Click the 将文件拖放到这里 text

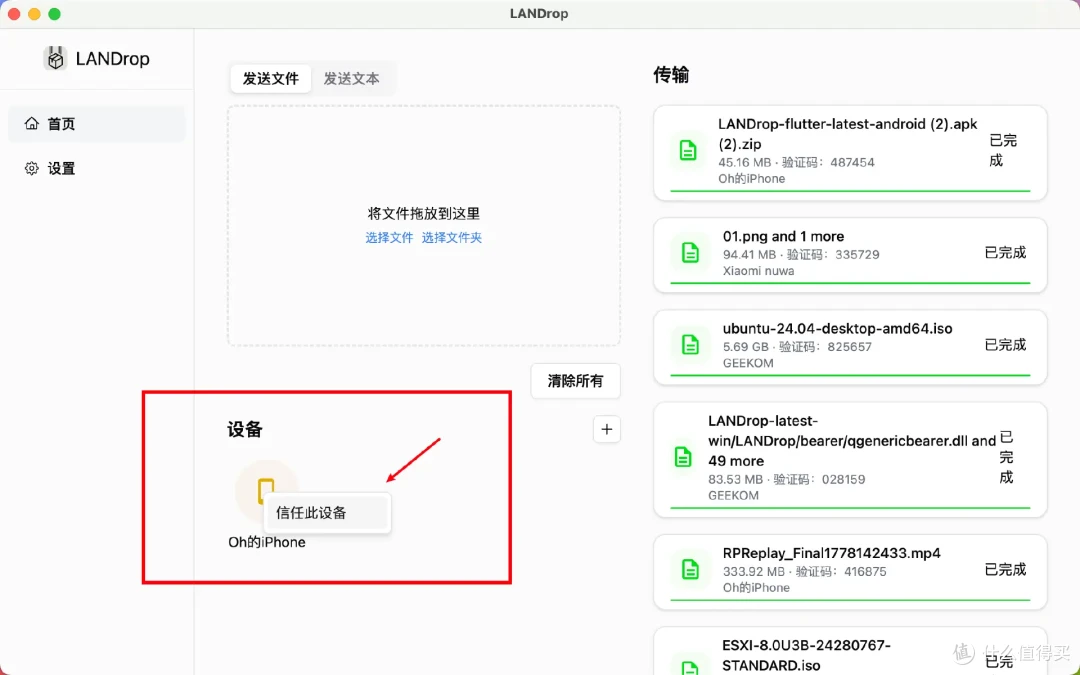tap(424, 214)
